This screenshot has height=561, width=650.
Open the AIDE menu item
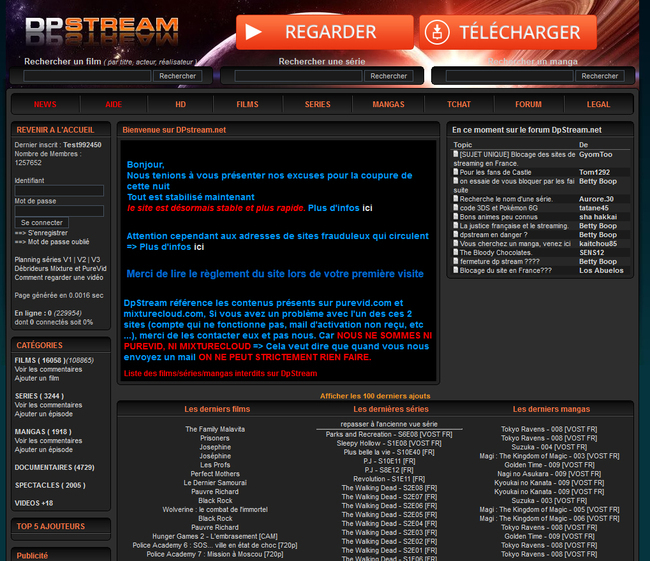tap(114, 104)
